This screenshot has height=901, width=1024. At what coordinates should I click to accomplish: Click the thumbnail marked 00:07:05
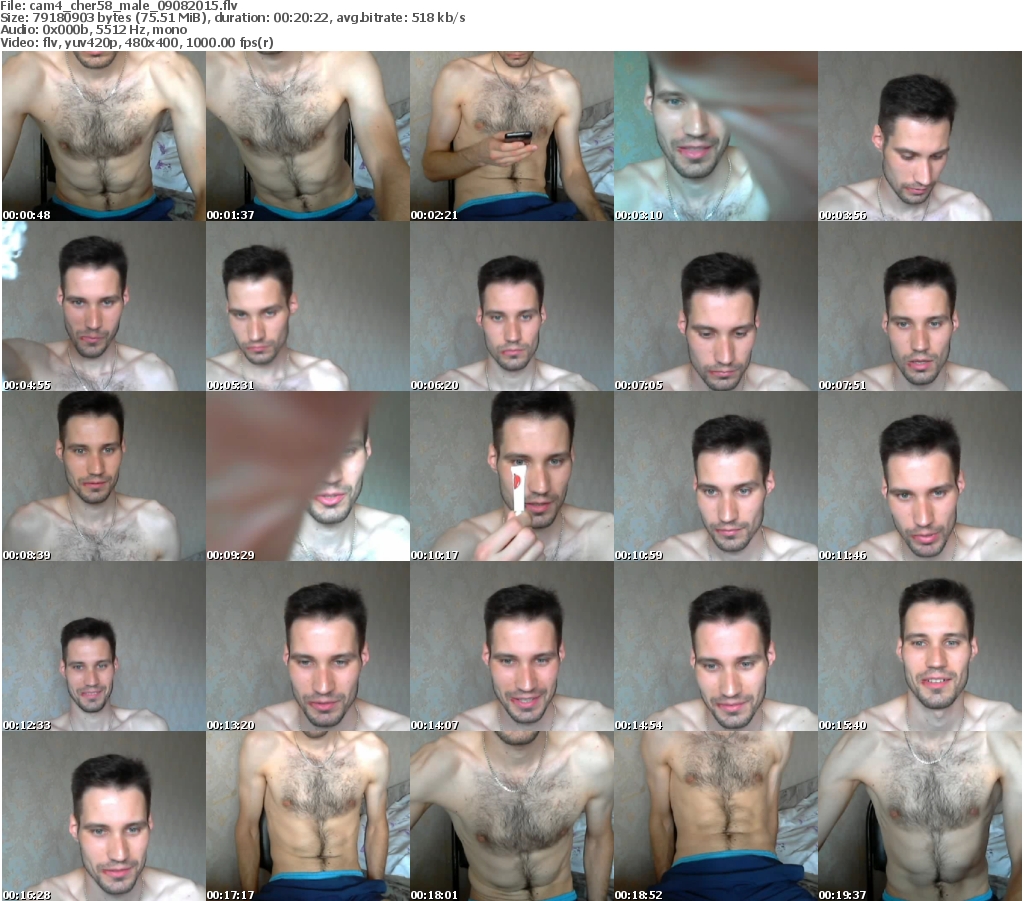coord(716,306)
